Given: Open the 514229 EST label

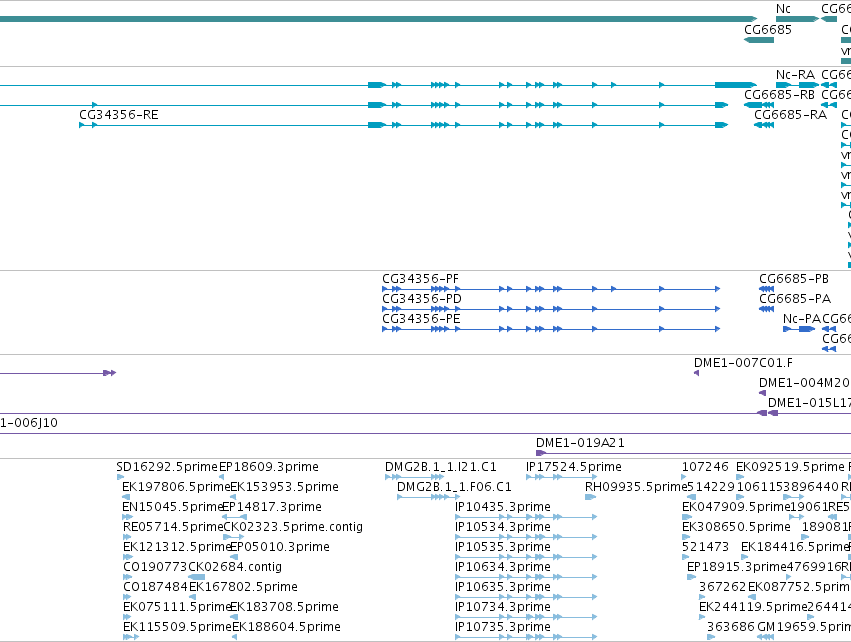Looking at the screenshot, I should pos(711,487).
